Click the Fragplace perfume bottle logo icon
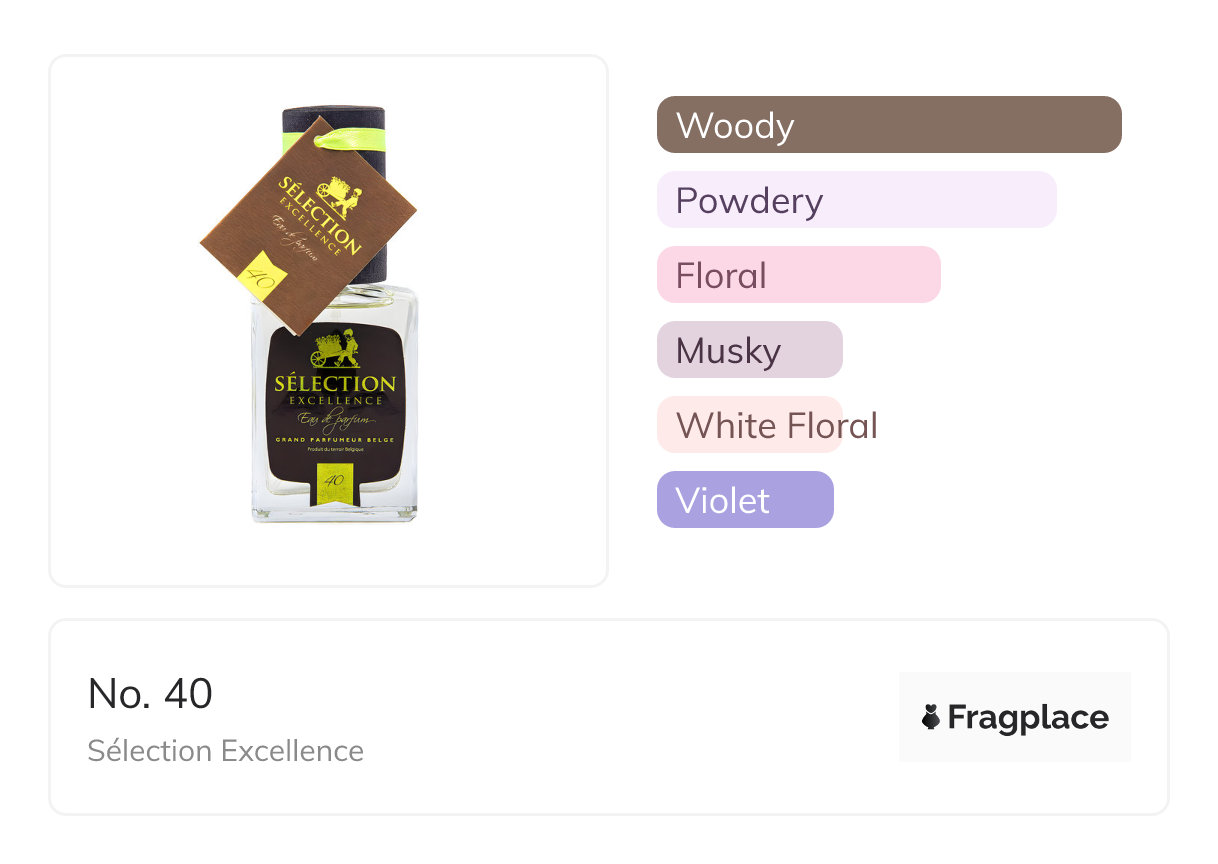1218x864 pixels. [931, 717]
